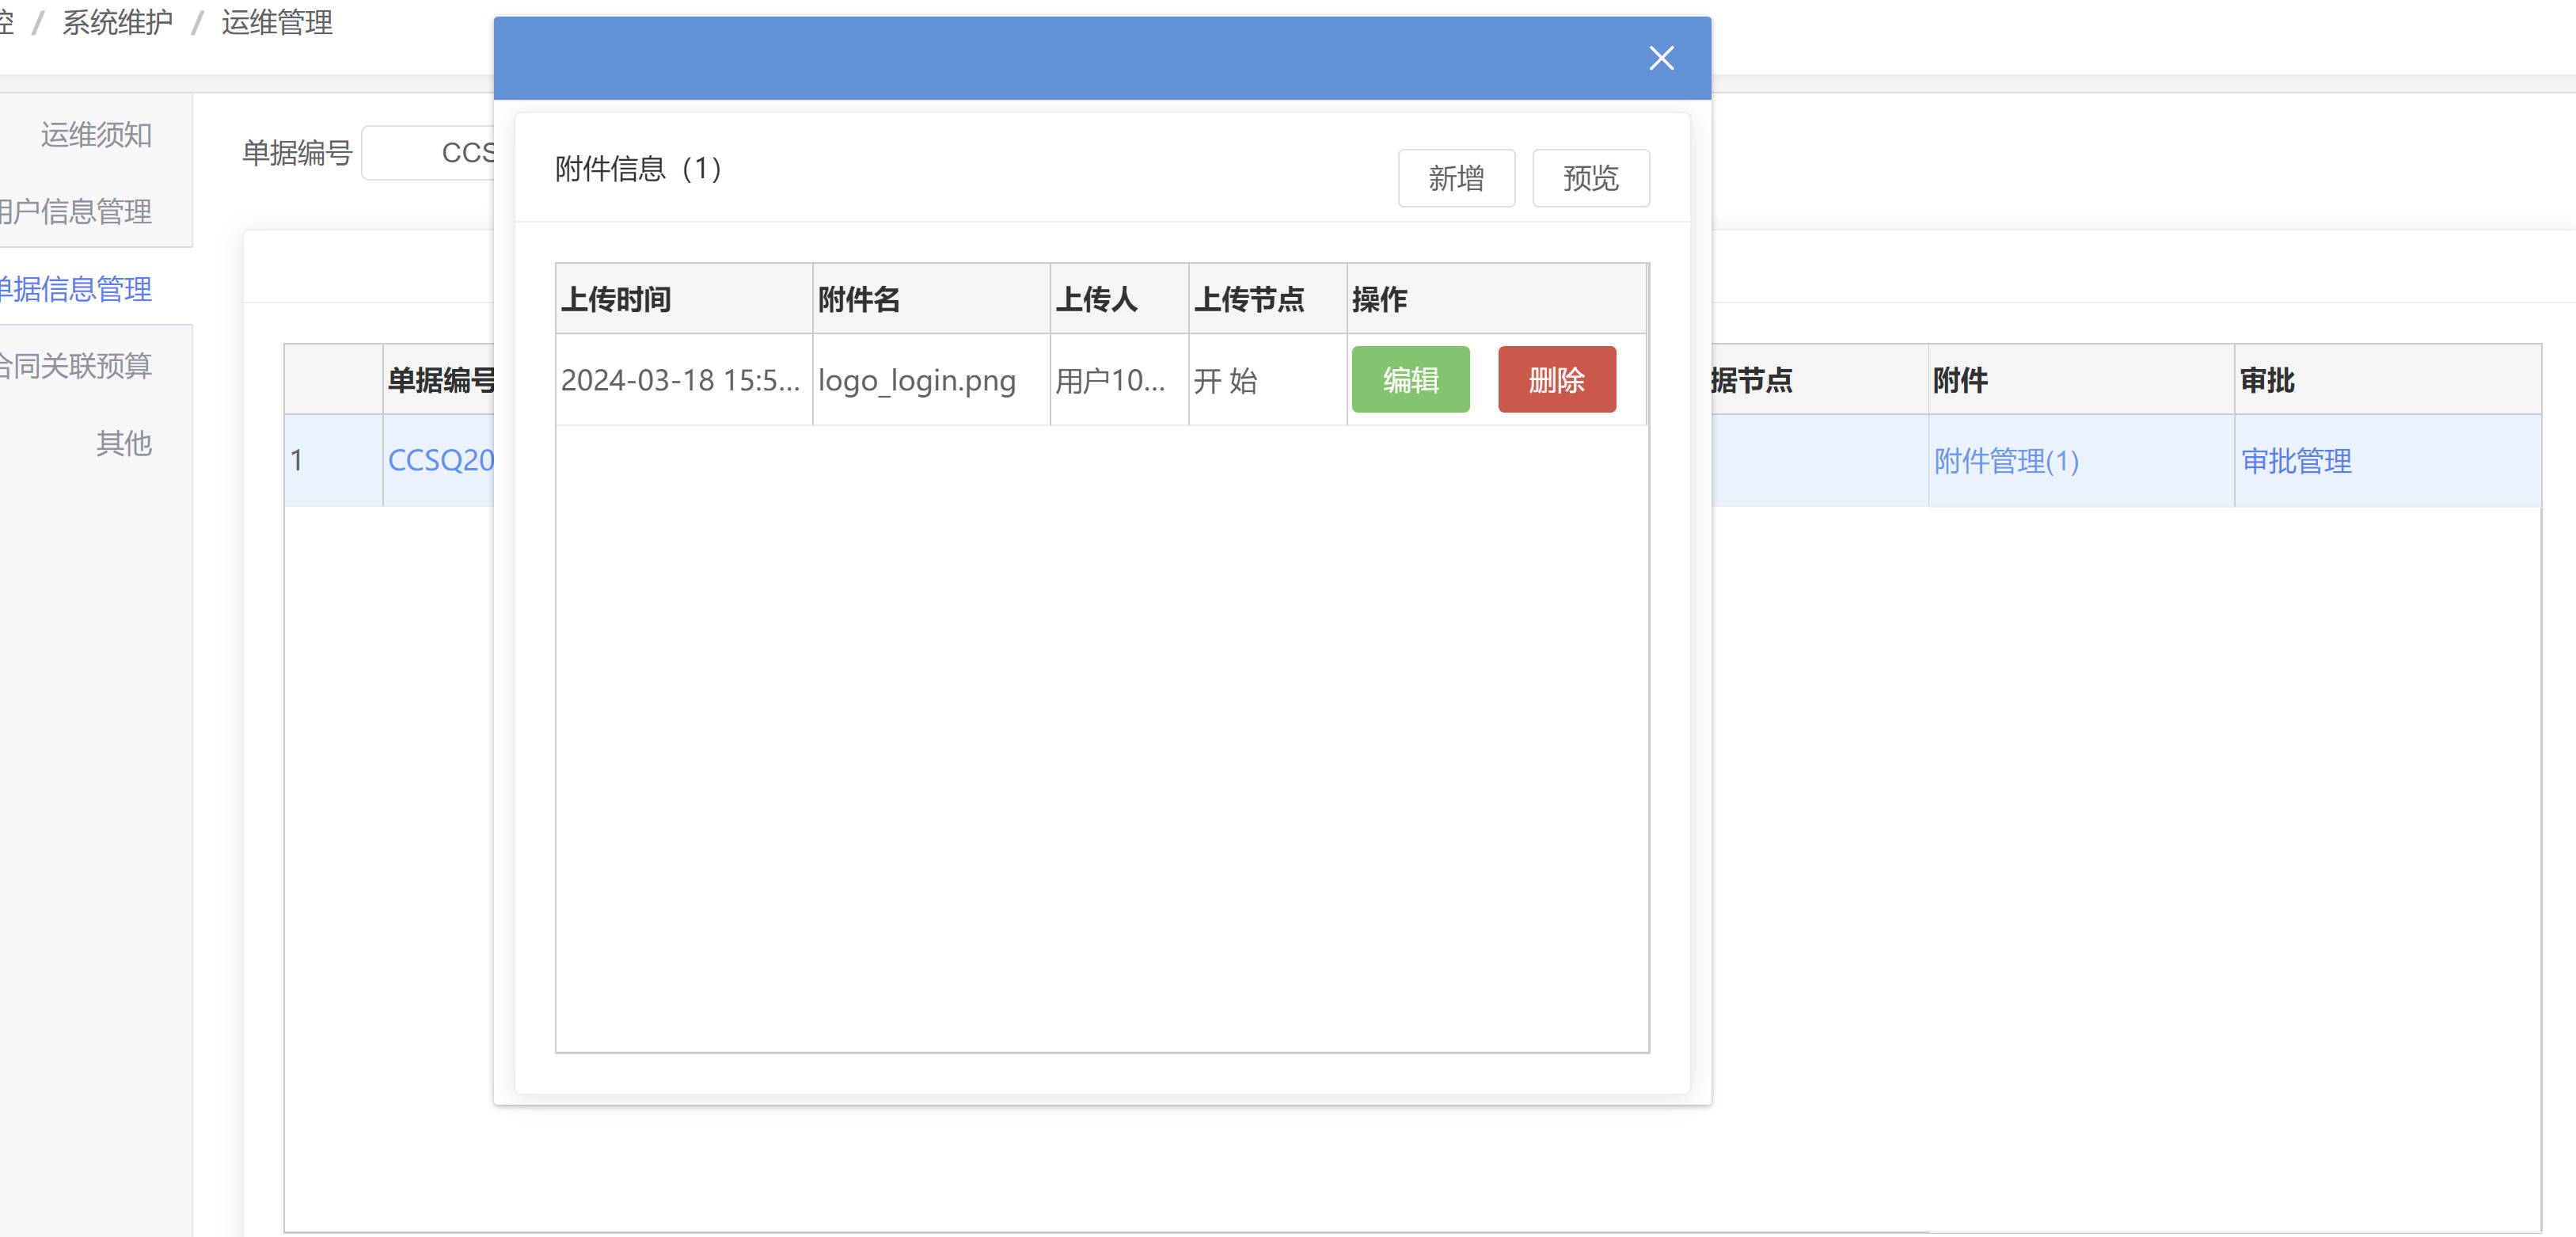Open 审批管理 link
Screen dimensions: 2576x1237
click(2296, 461)
